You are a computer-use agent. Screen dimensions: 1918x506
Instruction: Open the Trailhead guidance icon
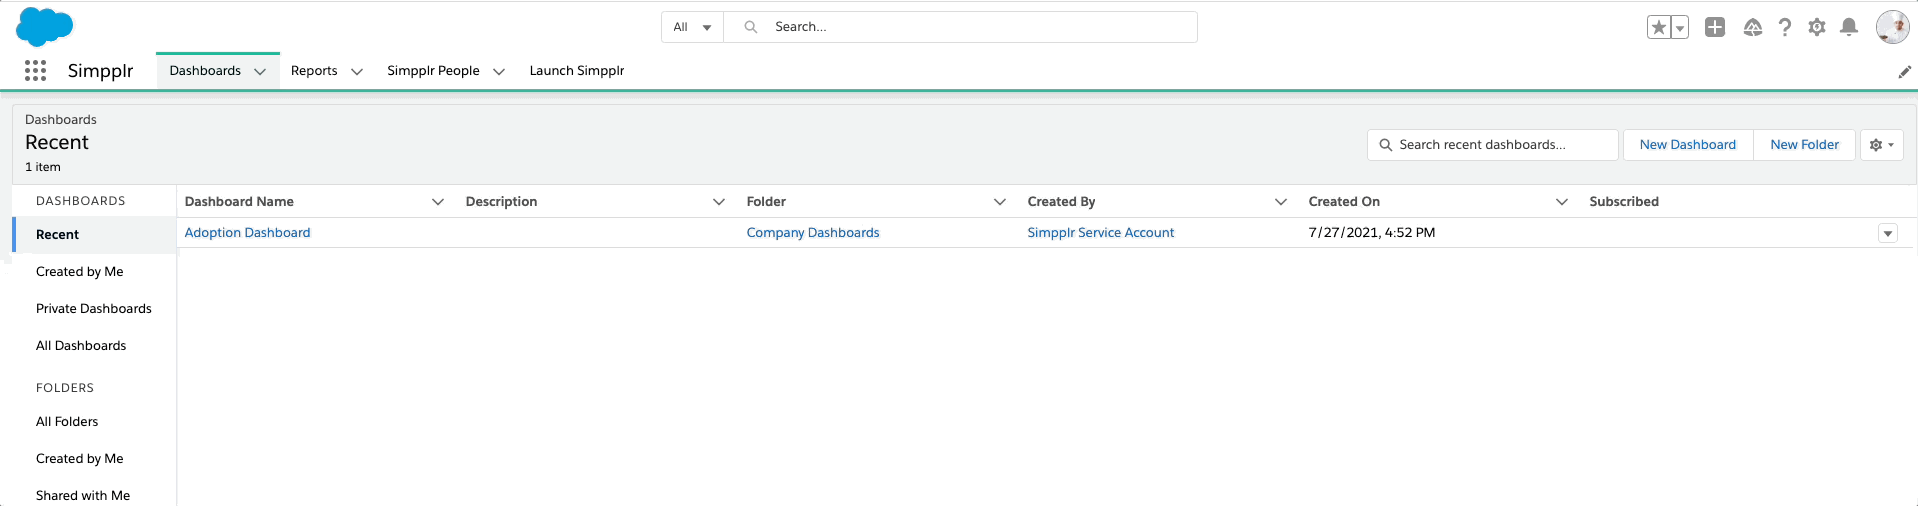tap(1753, 27)
